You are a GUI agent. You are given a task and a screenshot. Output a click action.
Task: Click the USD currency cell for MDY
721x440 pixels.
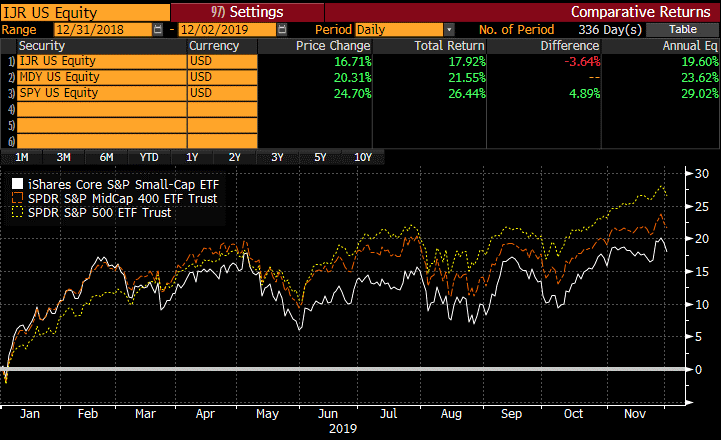[x=223, y=77]
